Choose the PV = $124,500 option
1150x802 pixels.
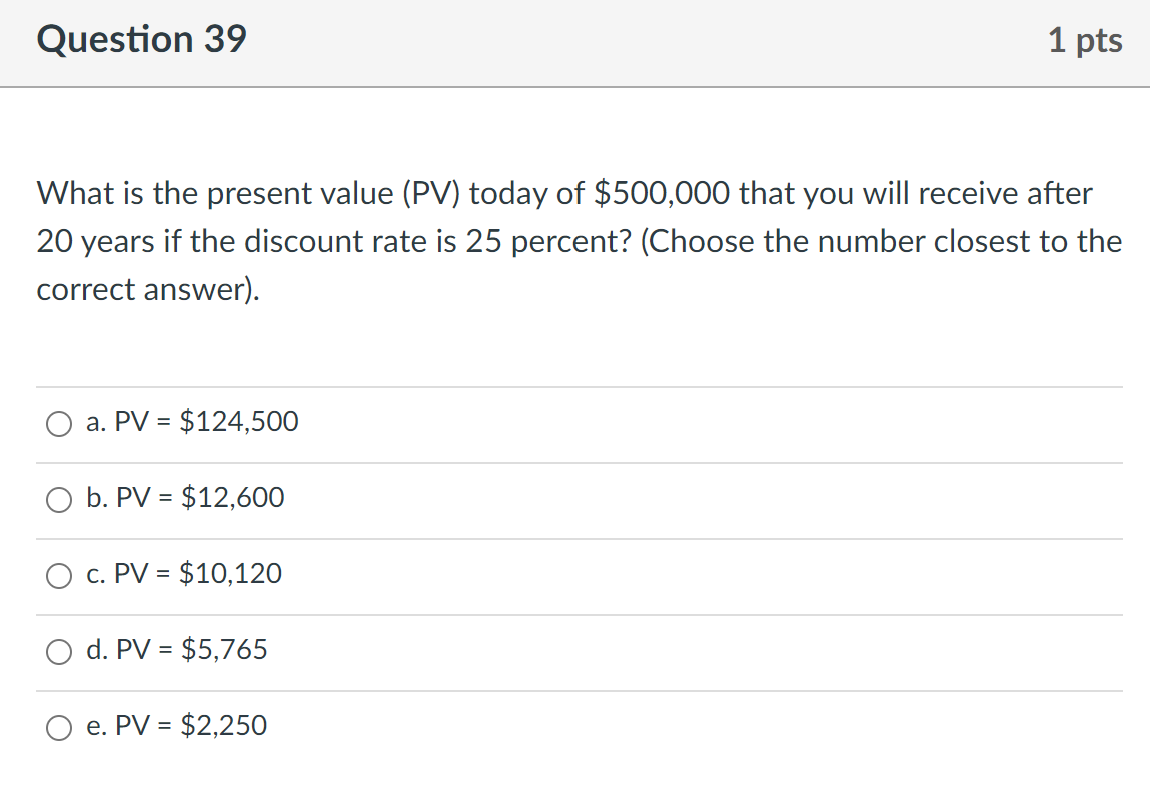[193, 422]
